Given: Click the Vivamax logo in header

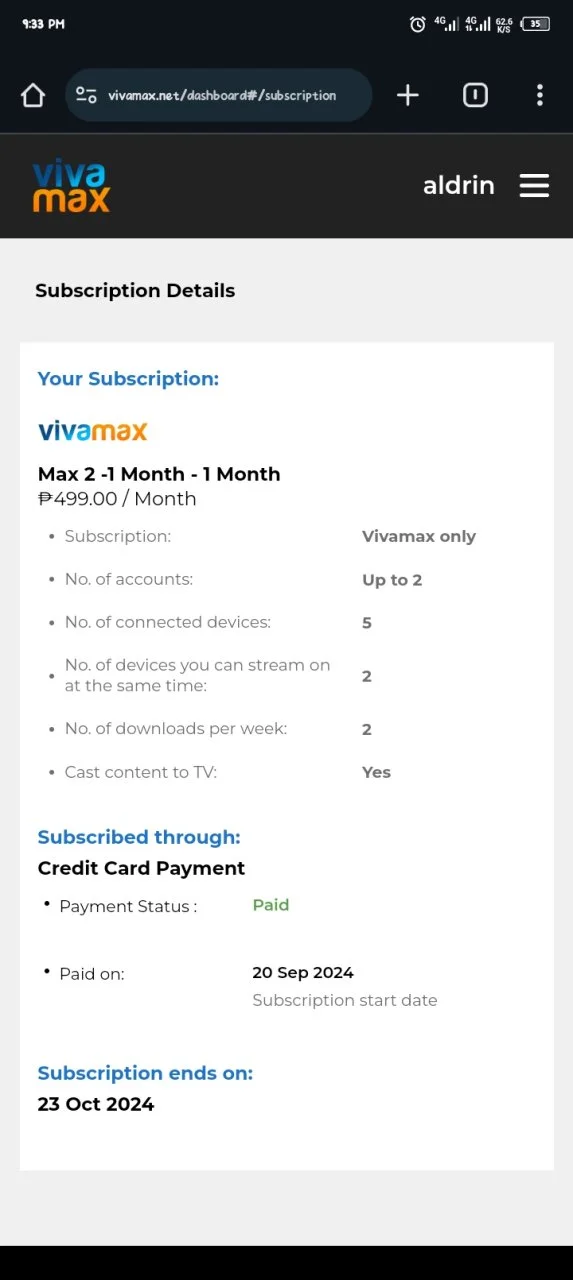Looking at the screenshot, I should (71, 186).
